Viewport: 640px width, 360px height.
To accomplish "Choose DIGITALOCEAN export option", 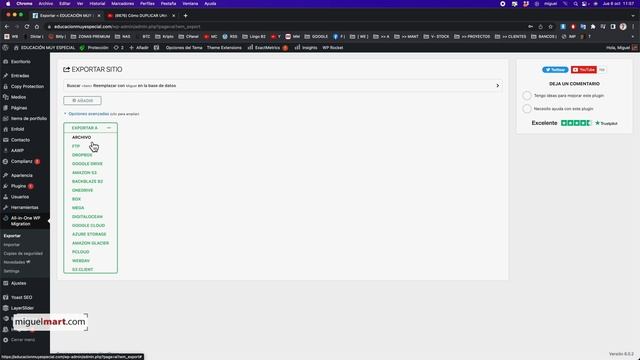I will (87, 217).
